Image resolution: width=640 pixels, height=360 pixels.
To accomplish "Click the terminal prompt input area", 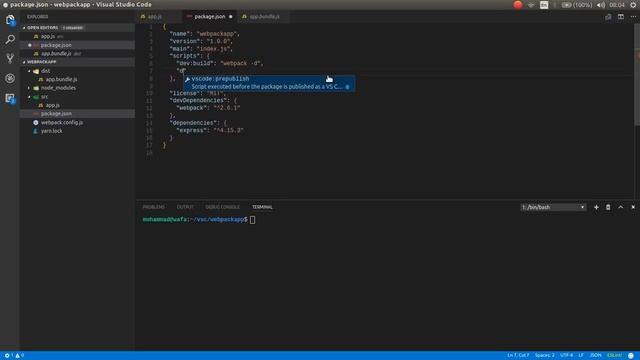I will [252, 220].
